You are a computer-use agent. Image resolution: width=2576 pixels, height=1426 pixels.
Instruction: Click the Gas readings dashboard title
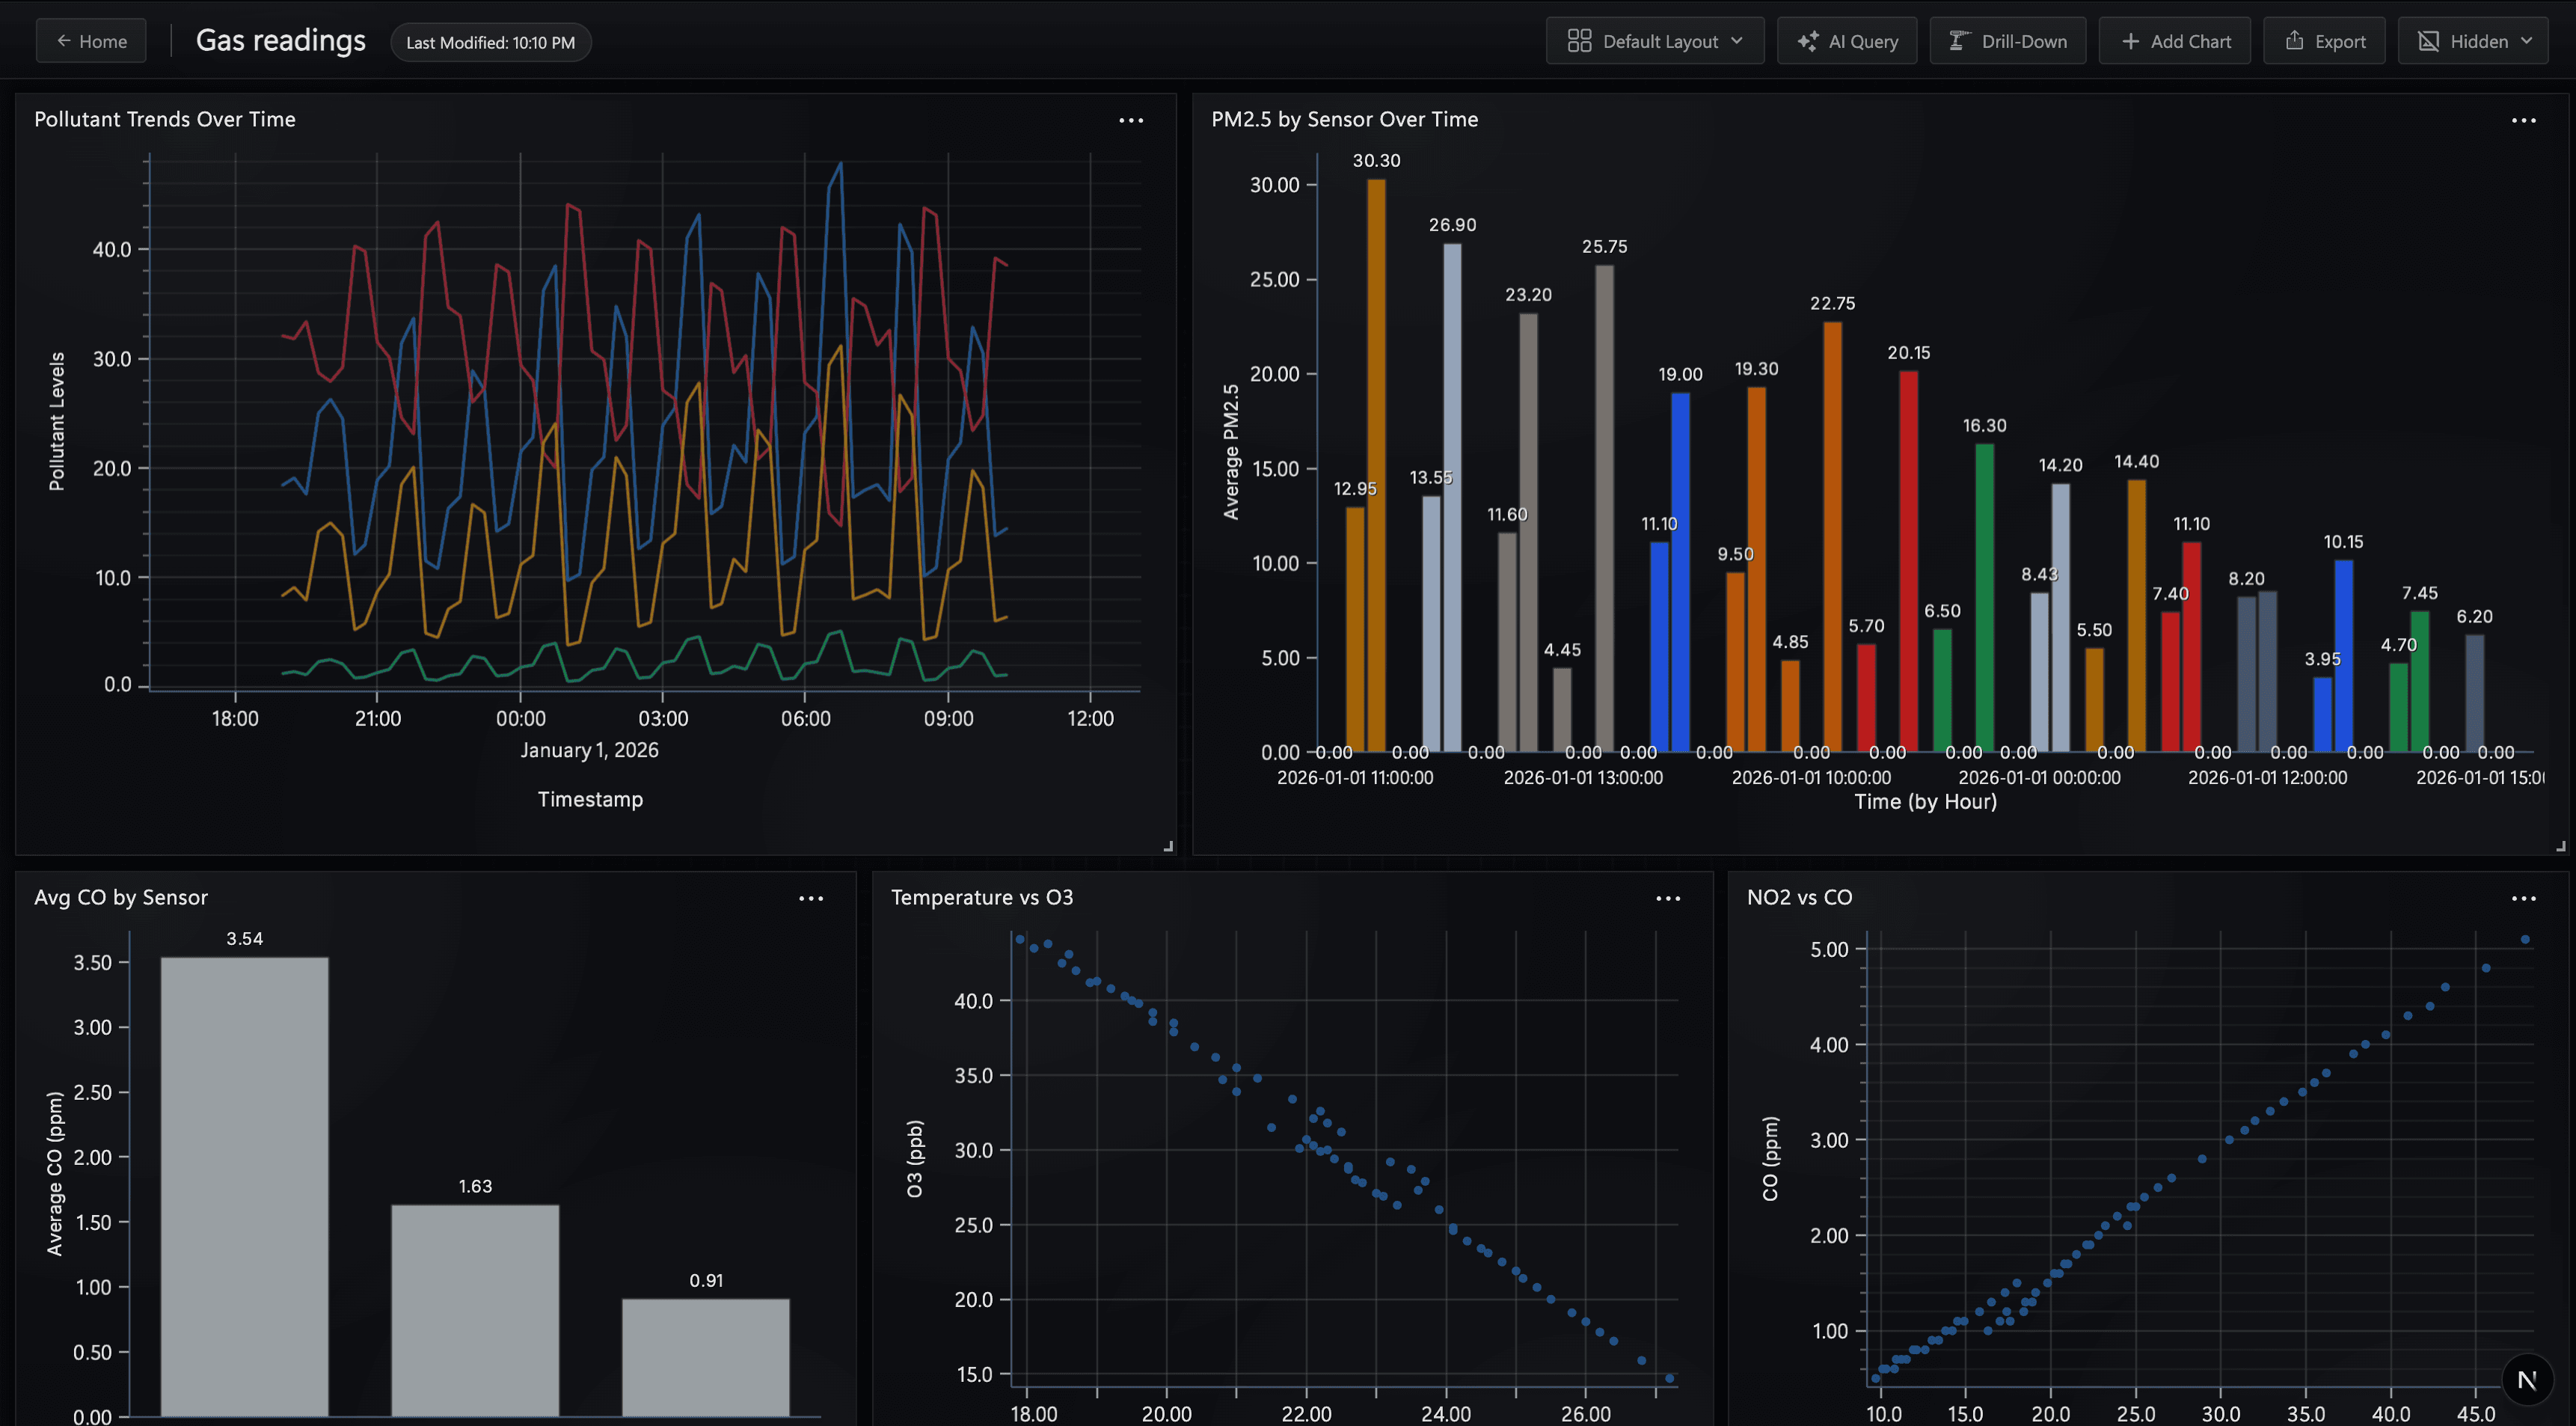(x=281, y=40)
